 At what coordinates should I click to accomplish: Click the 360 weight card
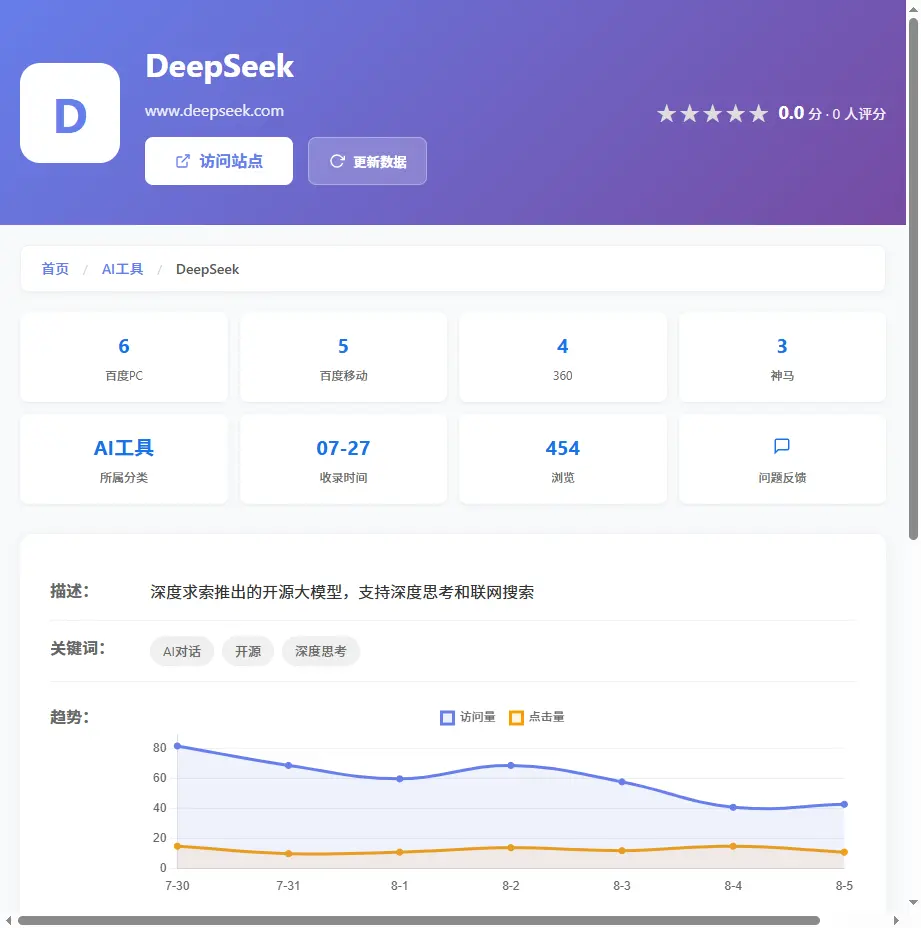point(563,357)
